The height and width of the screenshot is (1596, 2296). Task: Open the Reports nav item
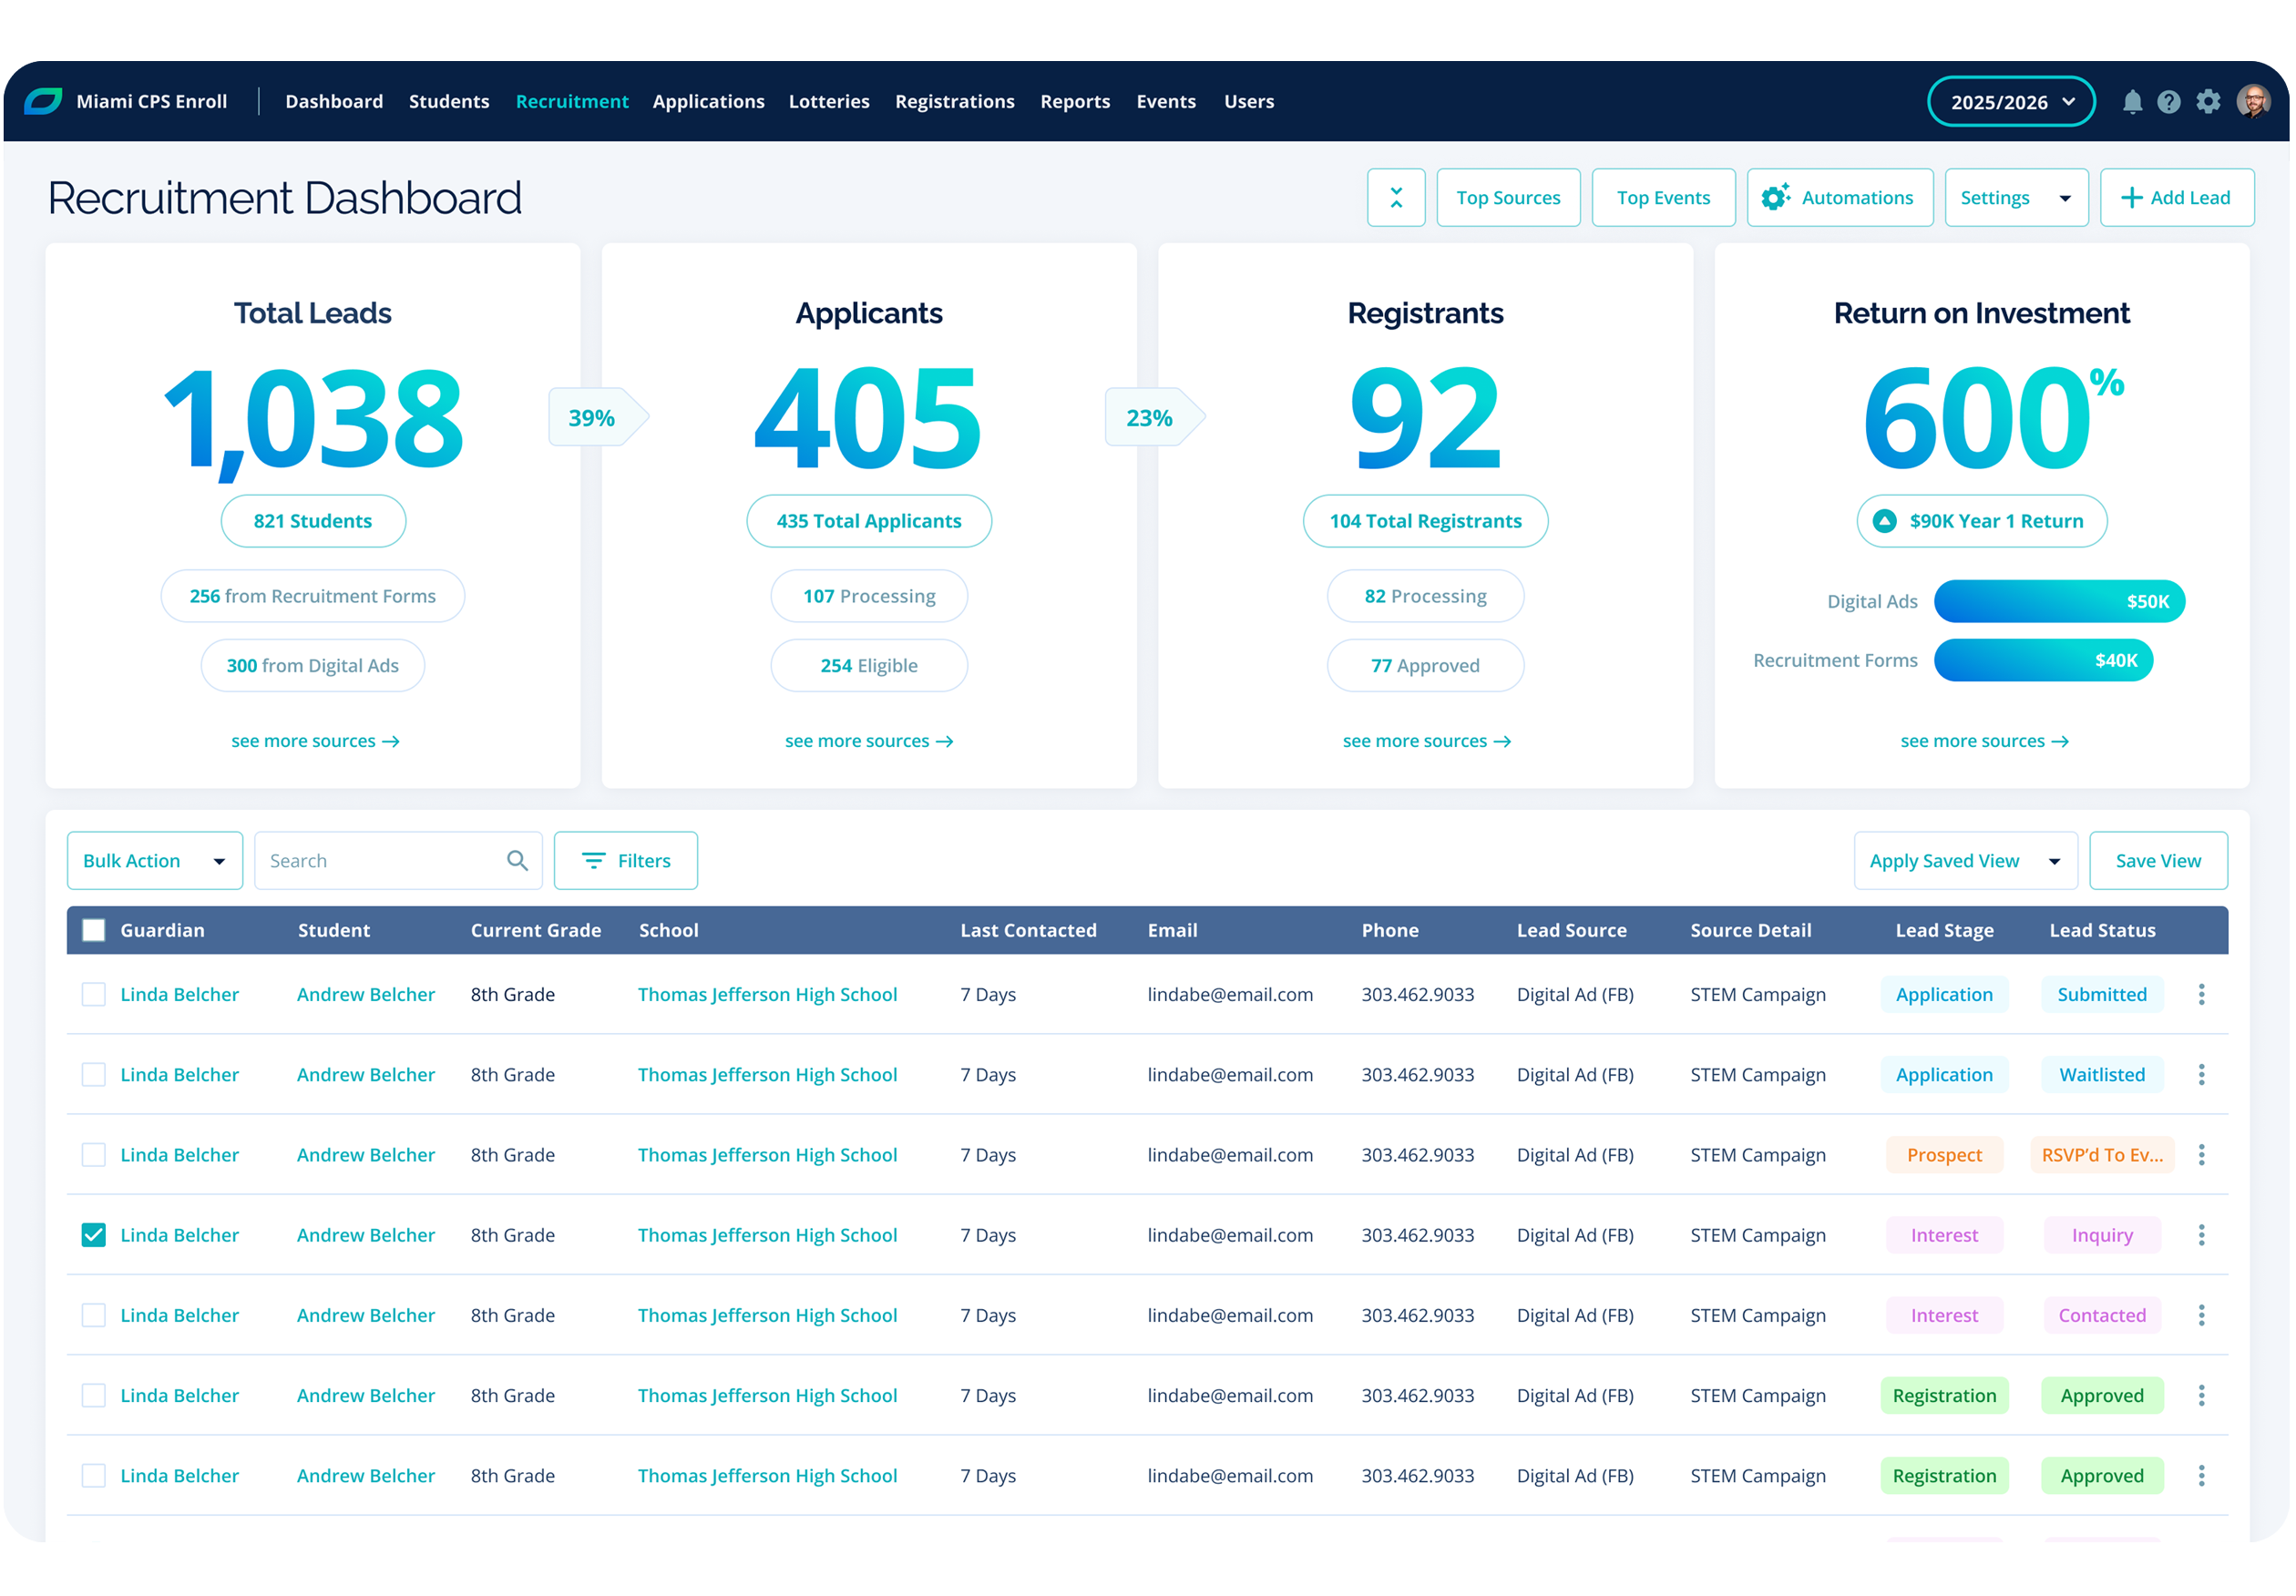[x=1075, y=102]
